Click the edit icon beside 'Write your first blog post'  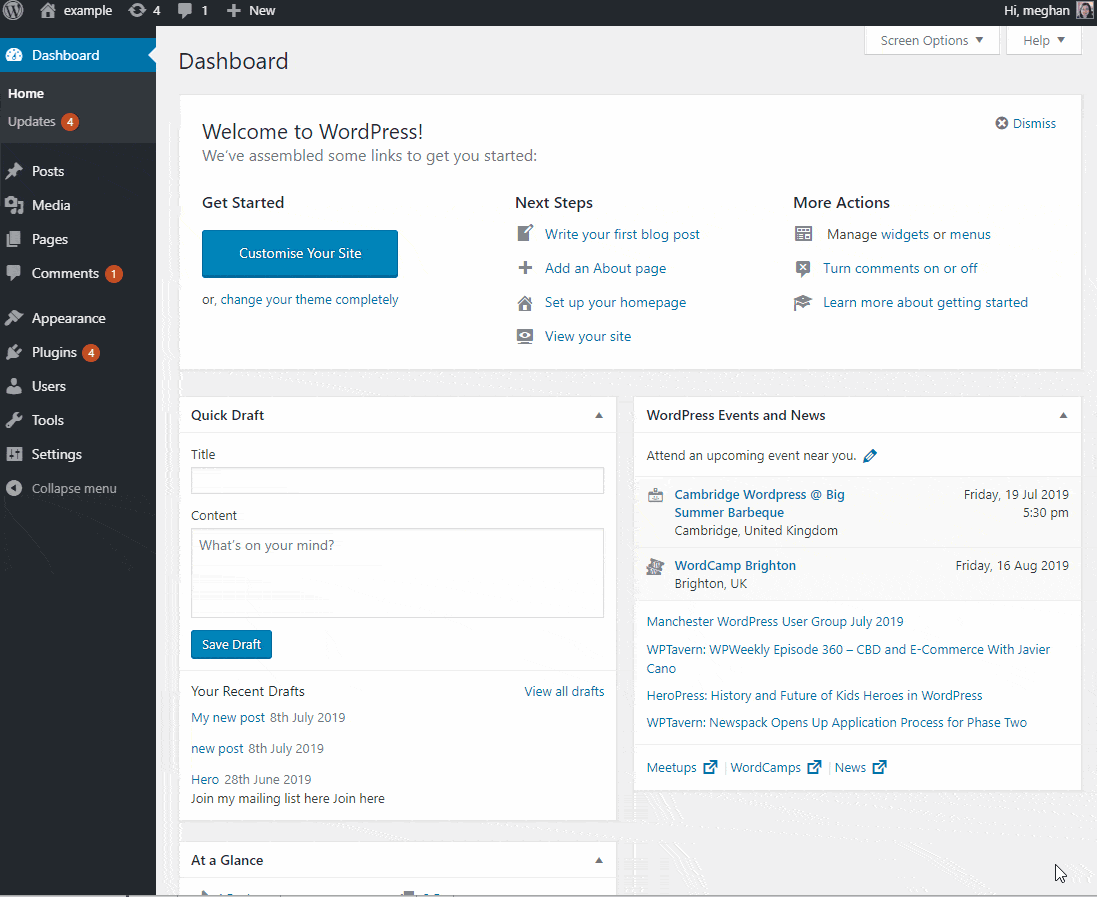(x=525, y=233)
